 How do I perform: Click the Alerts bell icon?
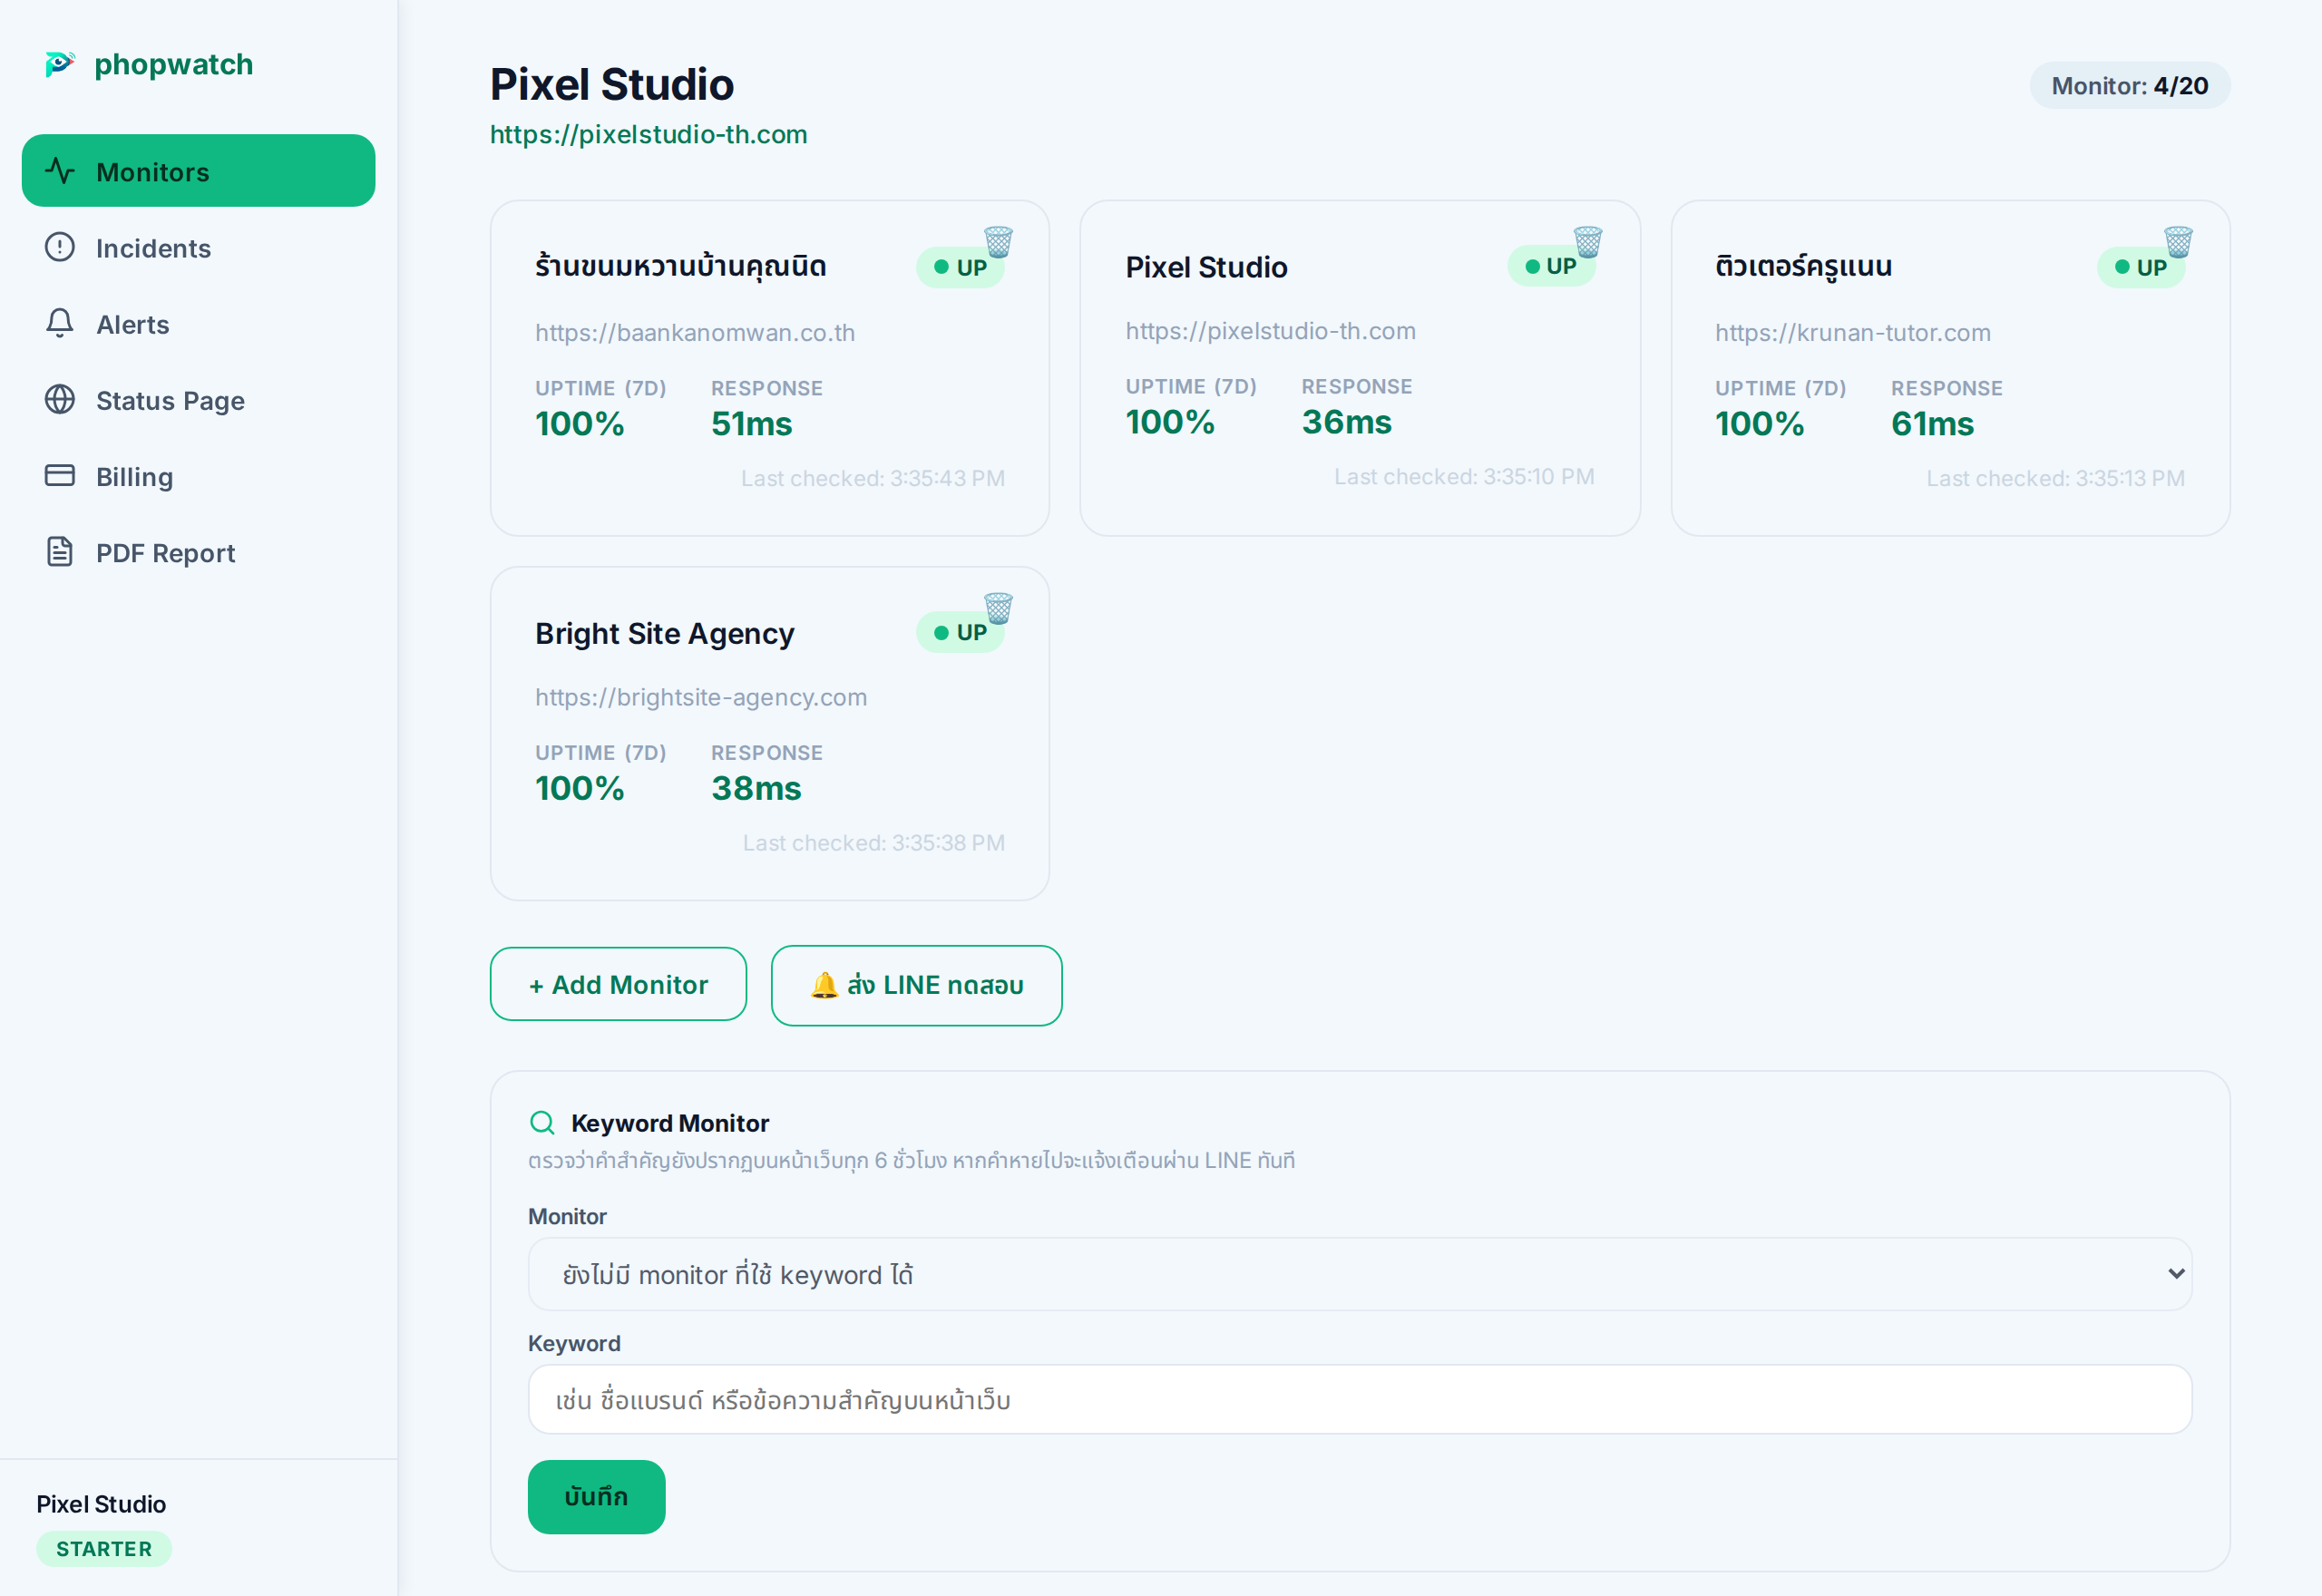(x=60, y=323)
